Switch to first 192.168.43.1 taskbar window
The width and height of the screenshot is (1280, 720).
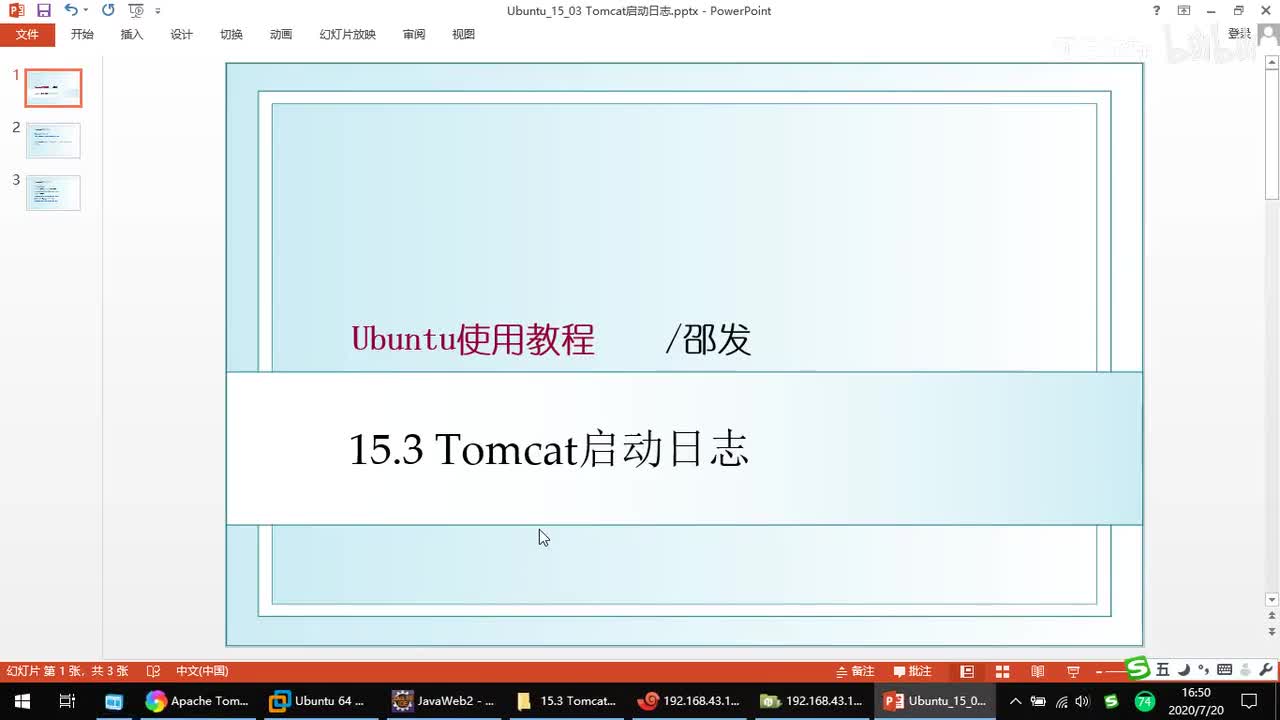tap(689, 701)
